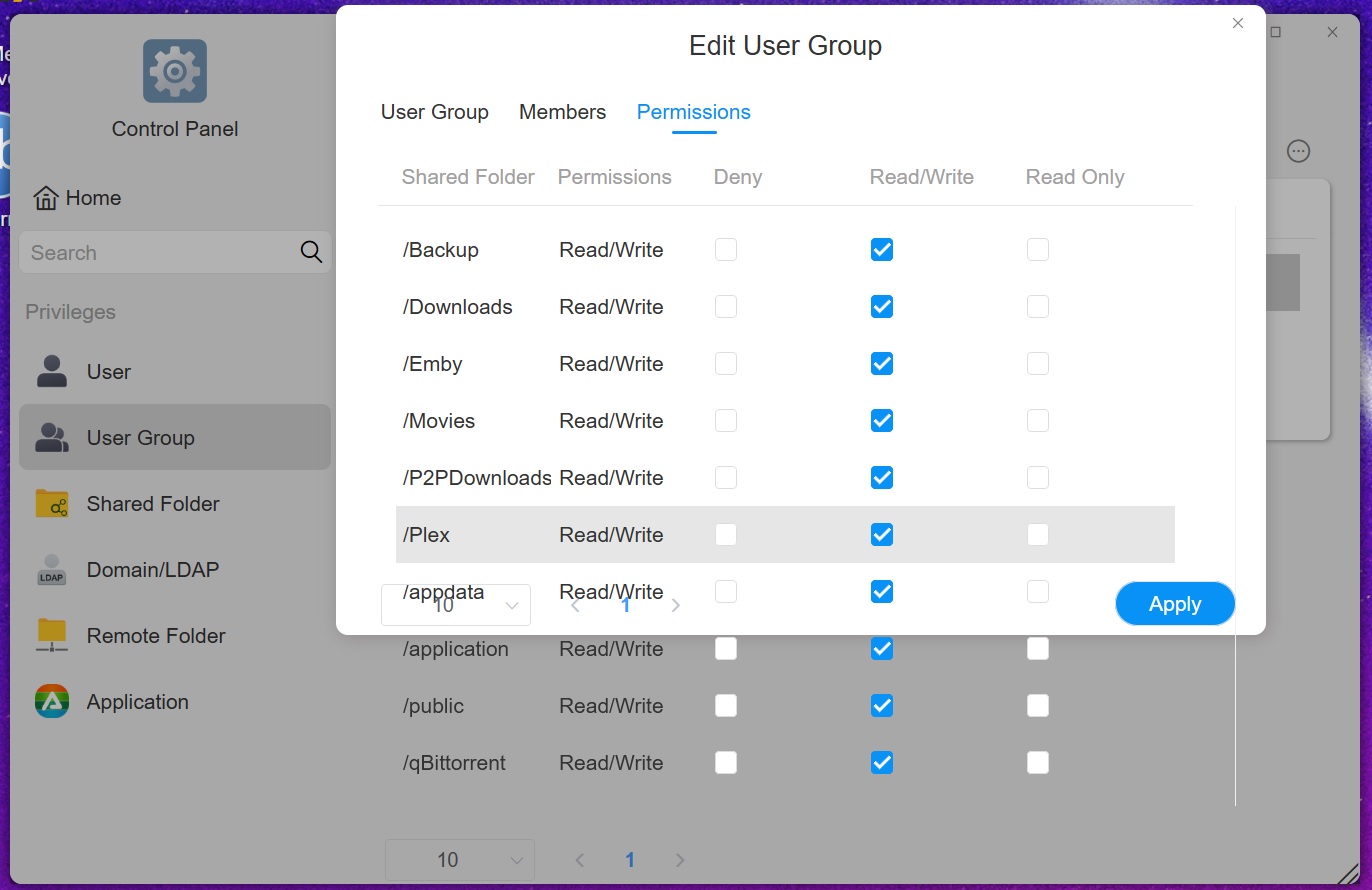Click the next-page arrow overlapping the /appdata row
1372x890 pixels.
tap(676, 605)
